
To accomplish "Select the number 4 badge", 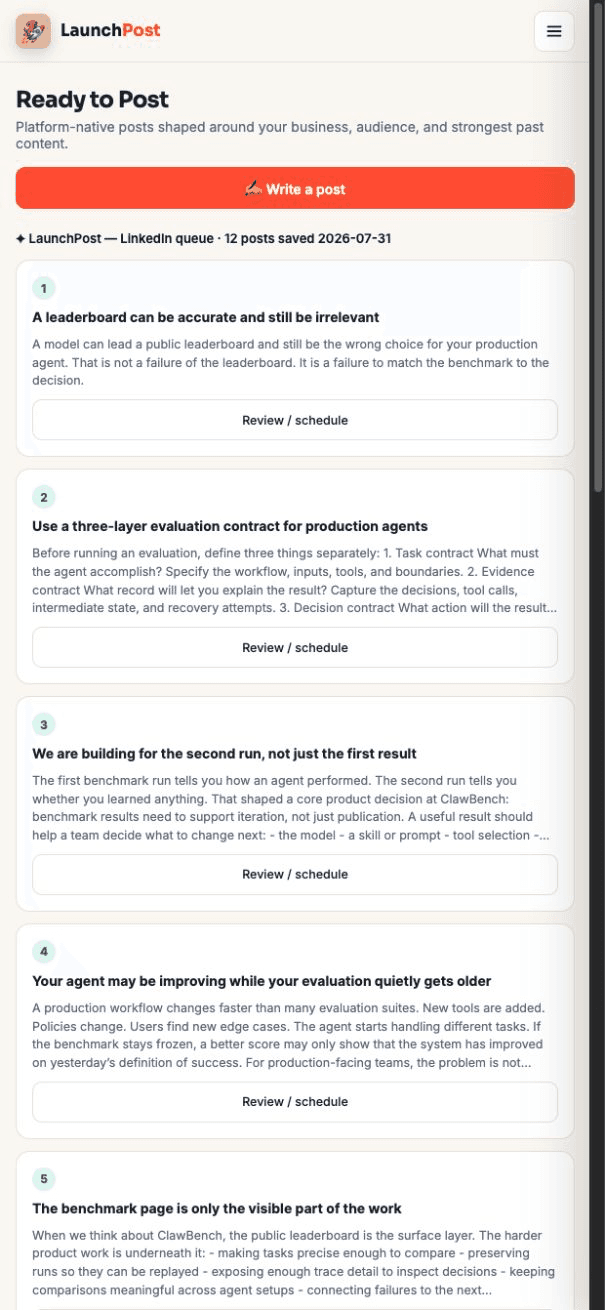I will (44, 951).
